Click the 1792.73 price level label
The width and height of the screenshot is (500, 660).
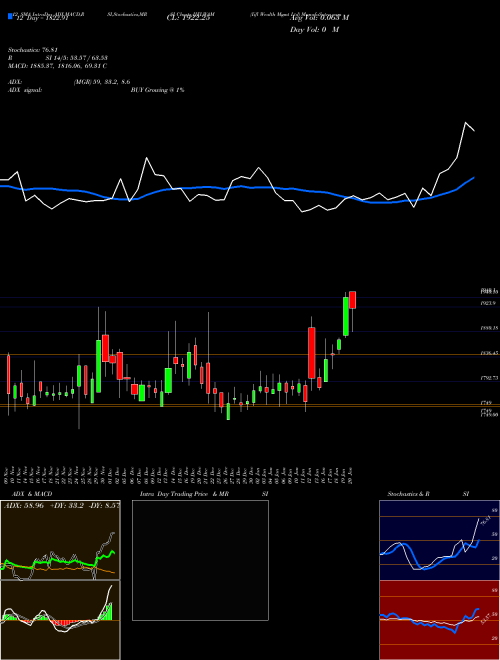(x=489, y=378)
